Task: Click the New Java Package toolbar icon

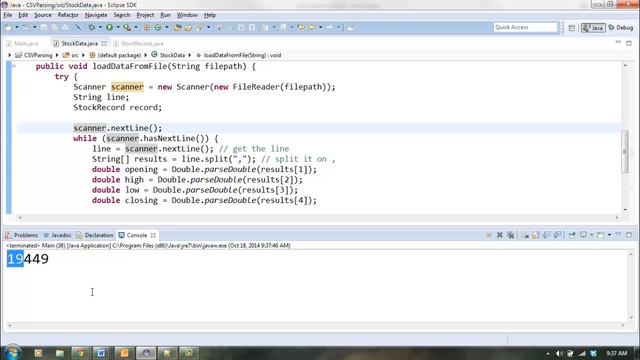Action: pos(147,27)
